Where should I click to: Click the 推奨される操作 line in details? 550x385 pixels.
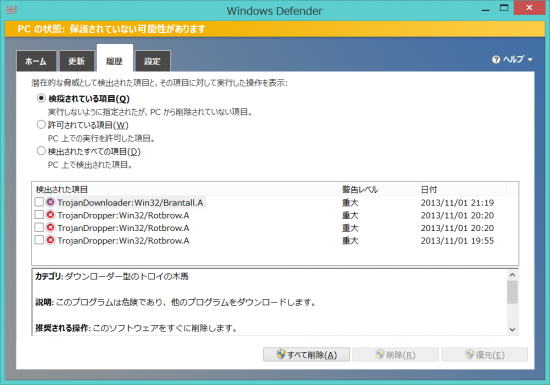coord(136,328)
